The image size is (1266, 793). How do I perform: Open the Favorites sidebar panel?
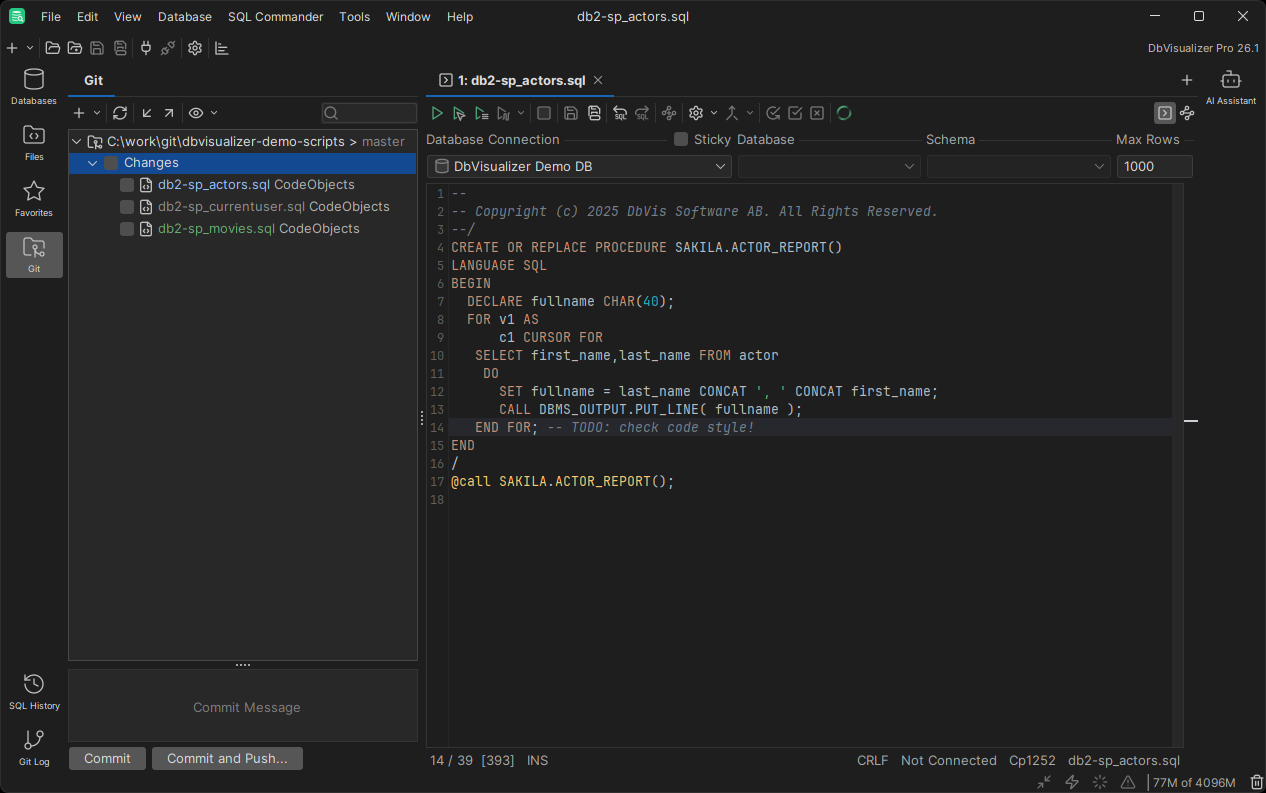tap(34, 199)
